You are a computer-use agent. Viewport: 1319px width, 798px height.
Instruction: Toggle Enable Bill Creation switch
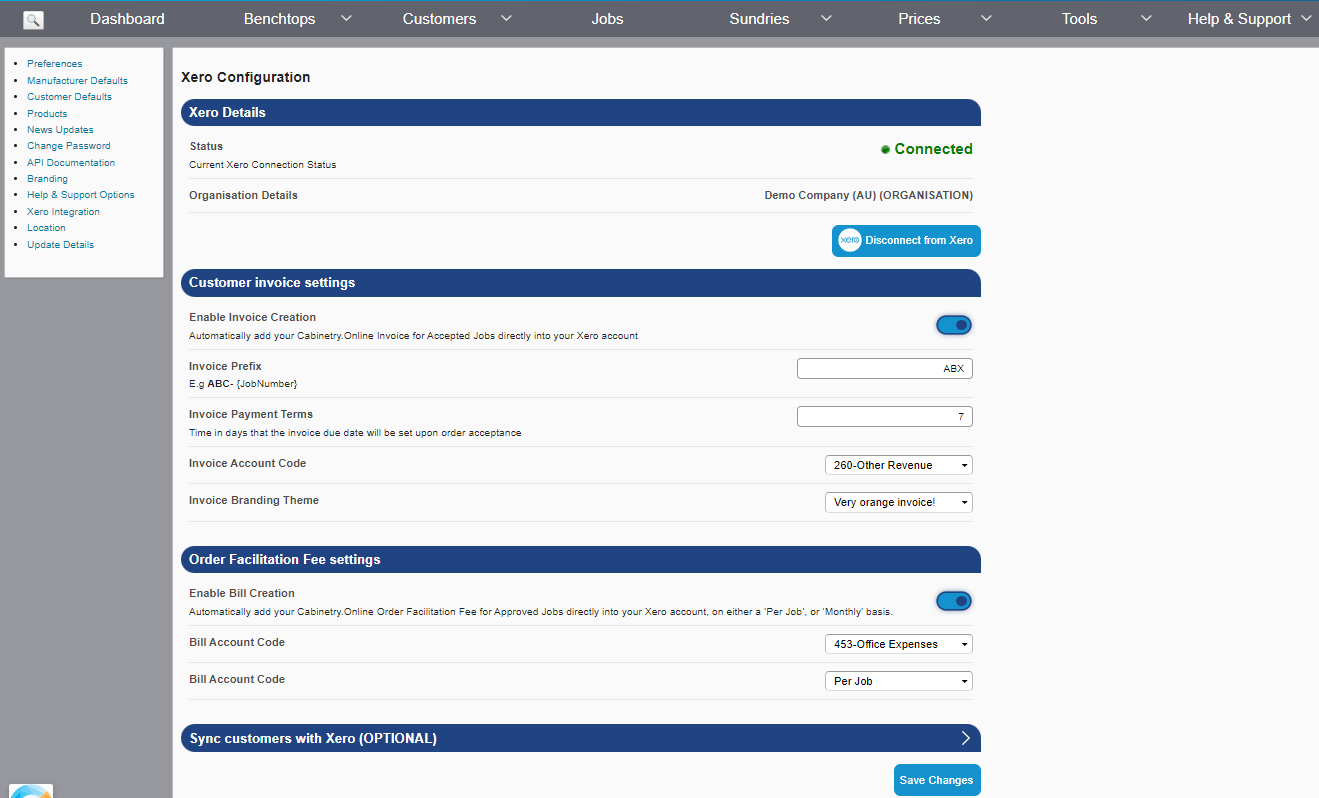click(x=954, y=601)
